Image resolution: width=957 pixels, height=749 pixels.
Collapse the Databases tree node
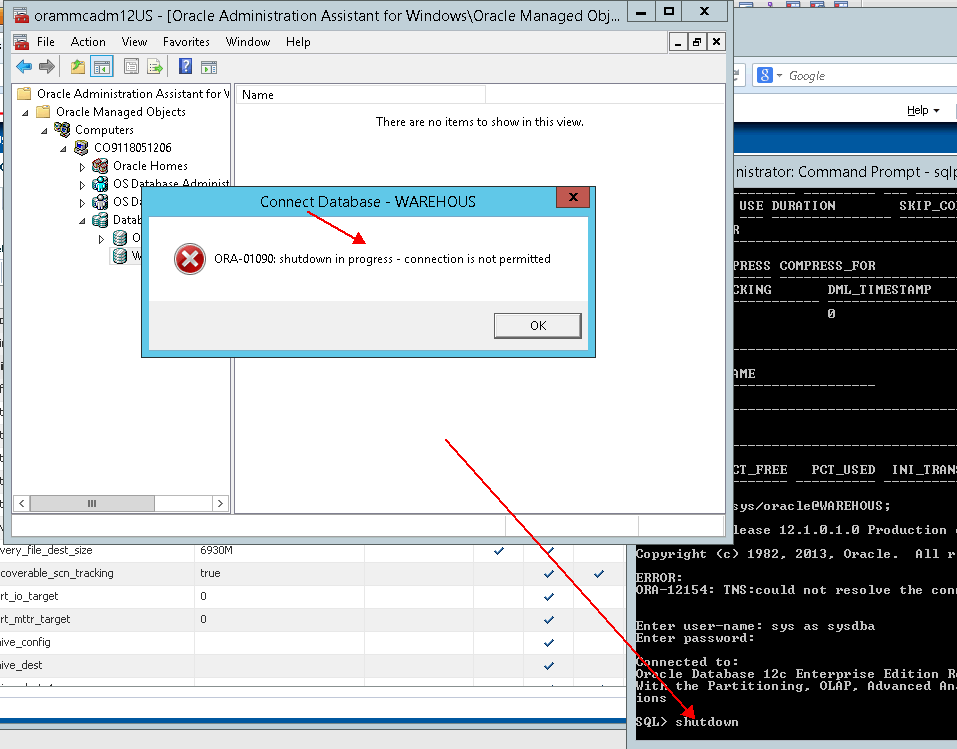pyautogui.click(x=82, y=221)
